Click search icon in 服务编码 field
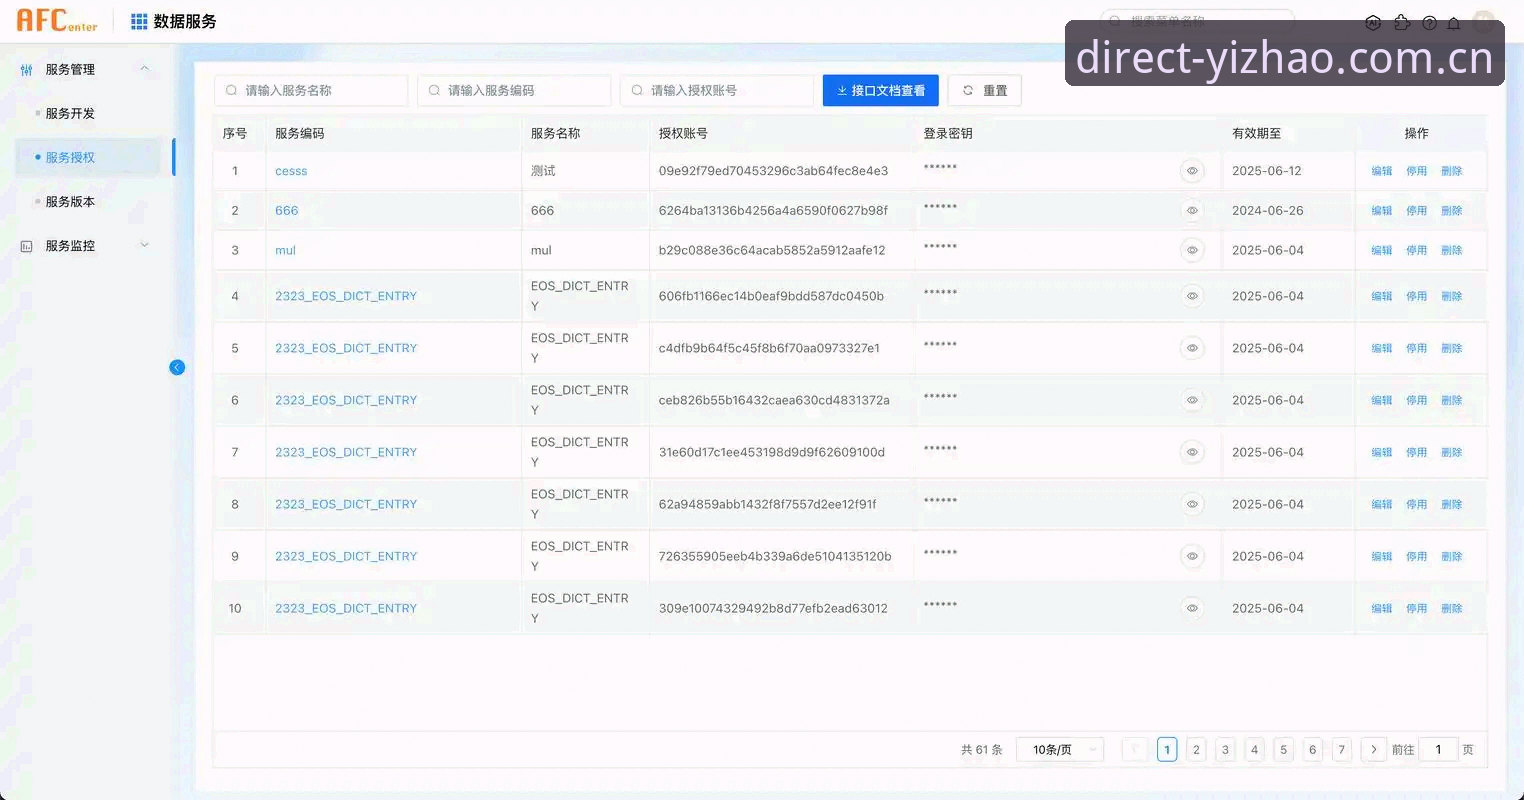Viewport: 1524px width, 800px height. tap(434, 90)
